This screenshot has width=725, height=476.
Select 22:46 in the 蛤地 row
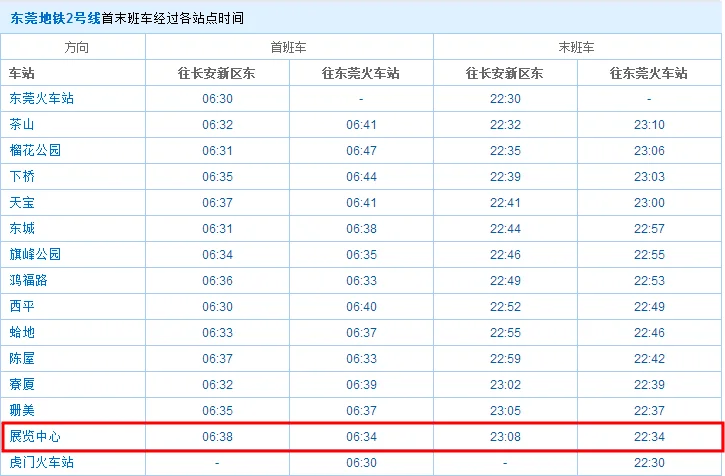click(x=649, y=333)
